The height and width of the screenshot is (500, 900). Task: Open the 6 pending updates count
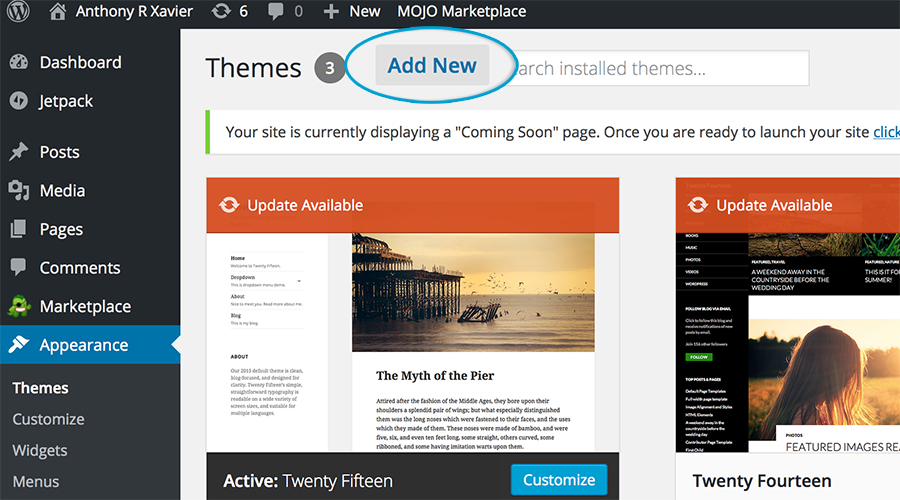[243, 11]
